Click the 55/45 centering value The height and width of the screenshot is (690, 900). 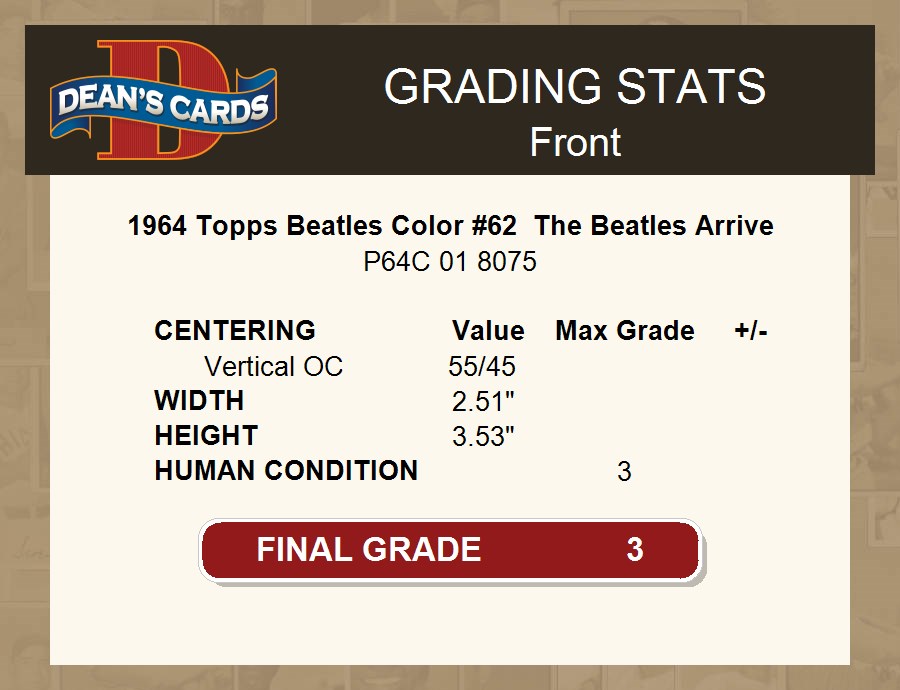pyautogui.click(x=482, y=367)
